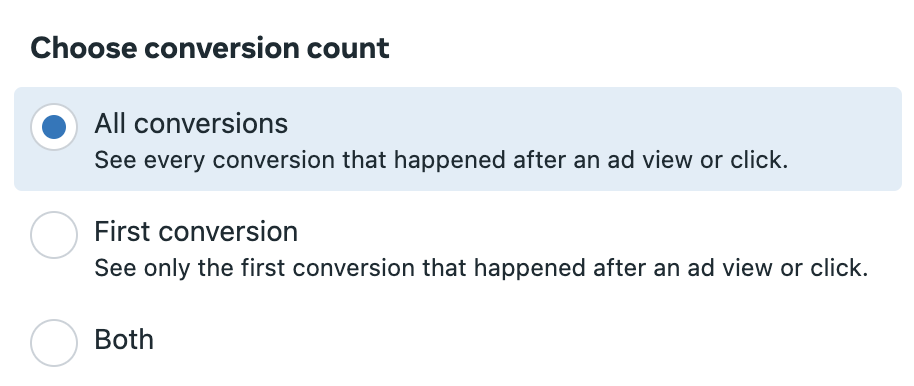Click the highlighted All conversions row background
The width and height of the screenshot is (914, 386).
(x=458, y=139)
